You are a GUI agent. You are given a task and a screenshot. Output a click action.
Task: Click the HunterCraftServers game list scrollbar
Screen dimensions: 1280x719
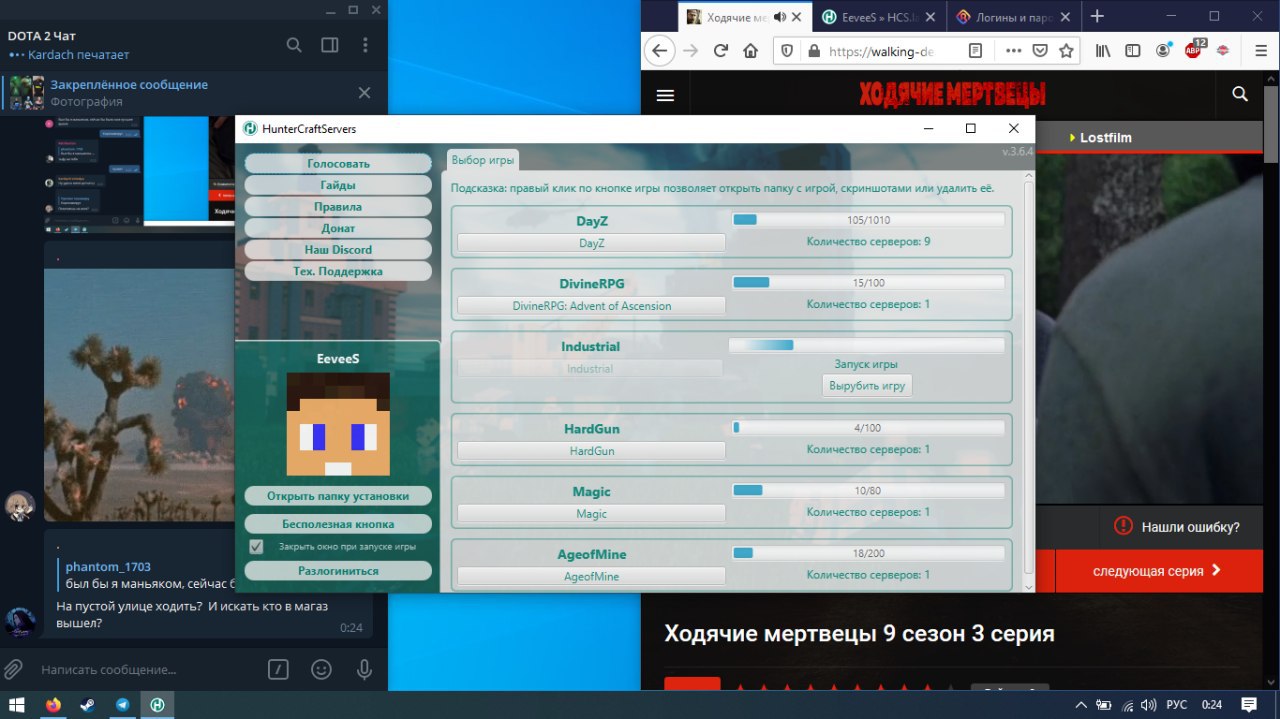click(1029, 380)
